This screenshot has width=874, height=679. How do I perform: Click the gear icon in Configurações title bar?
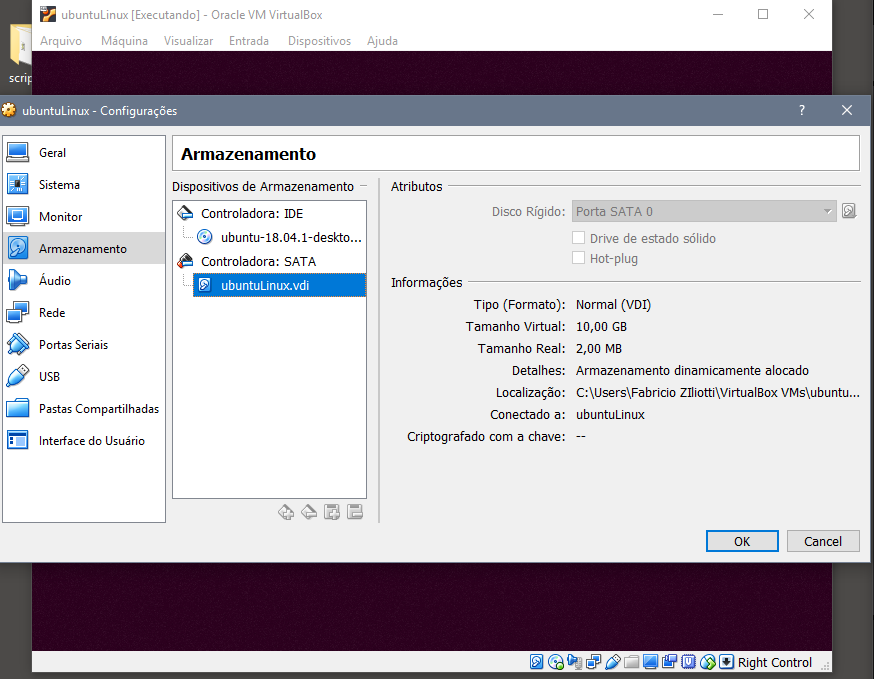[9, 110]
